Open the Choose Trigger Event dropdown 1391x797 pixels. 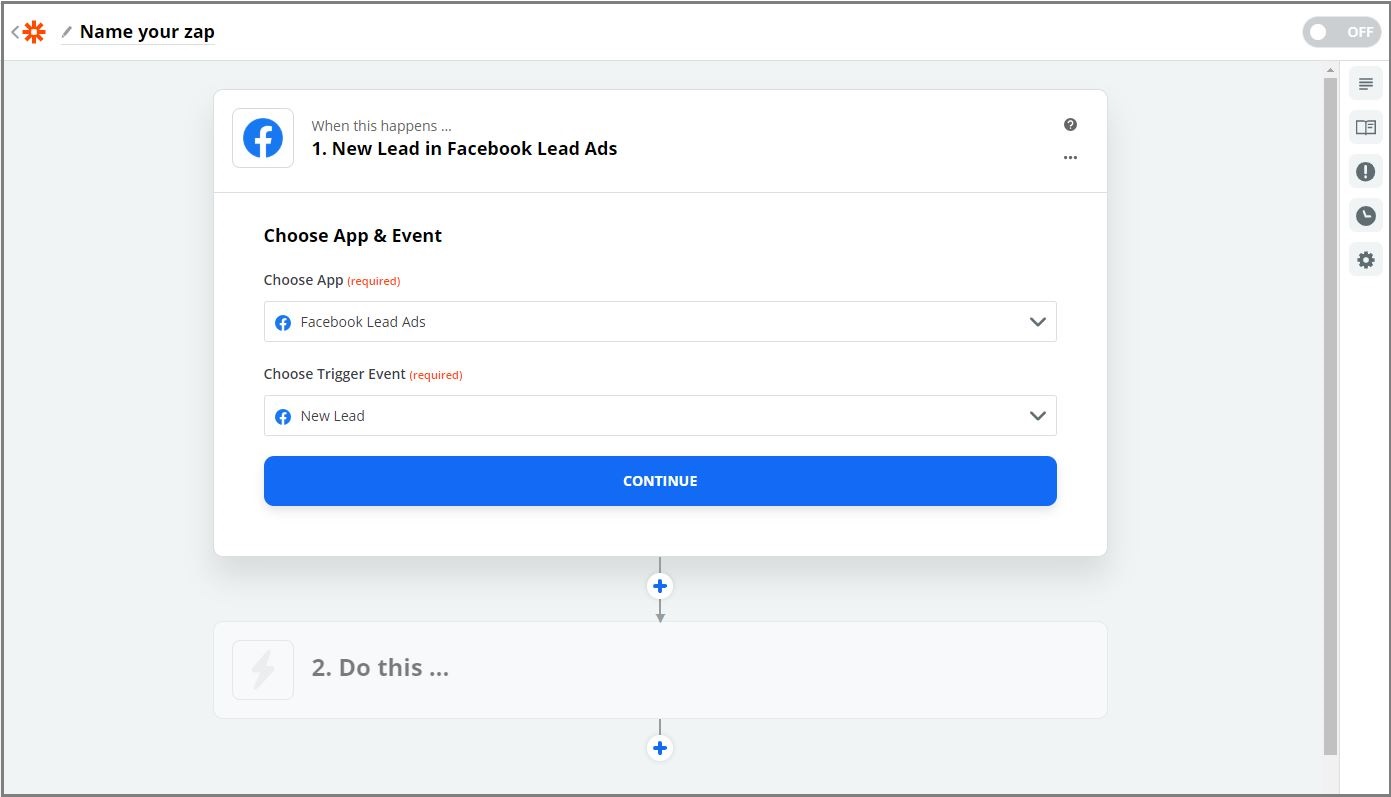(x=660, y=416)
